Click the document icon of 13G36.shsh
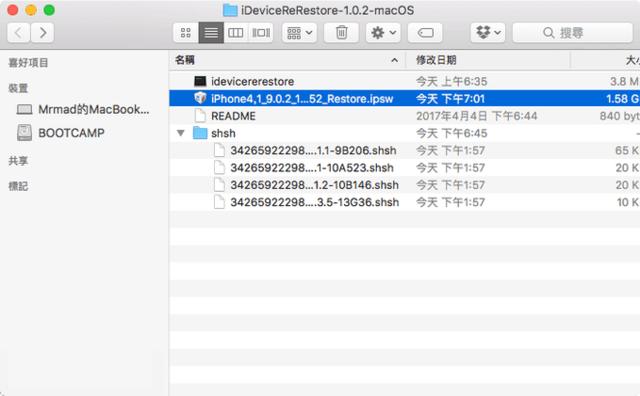 pos(219,202)
